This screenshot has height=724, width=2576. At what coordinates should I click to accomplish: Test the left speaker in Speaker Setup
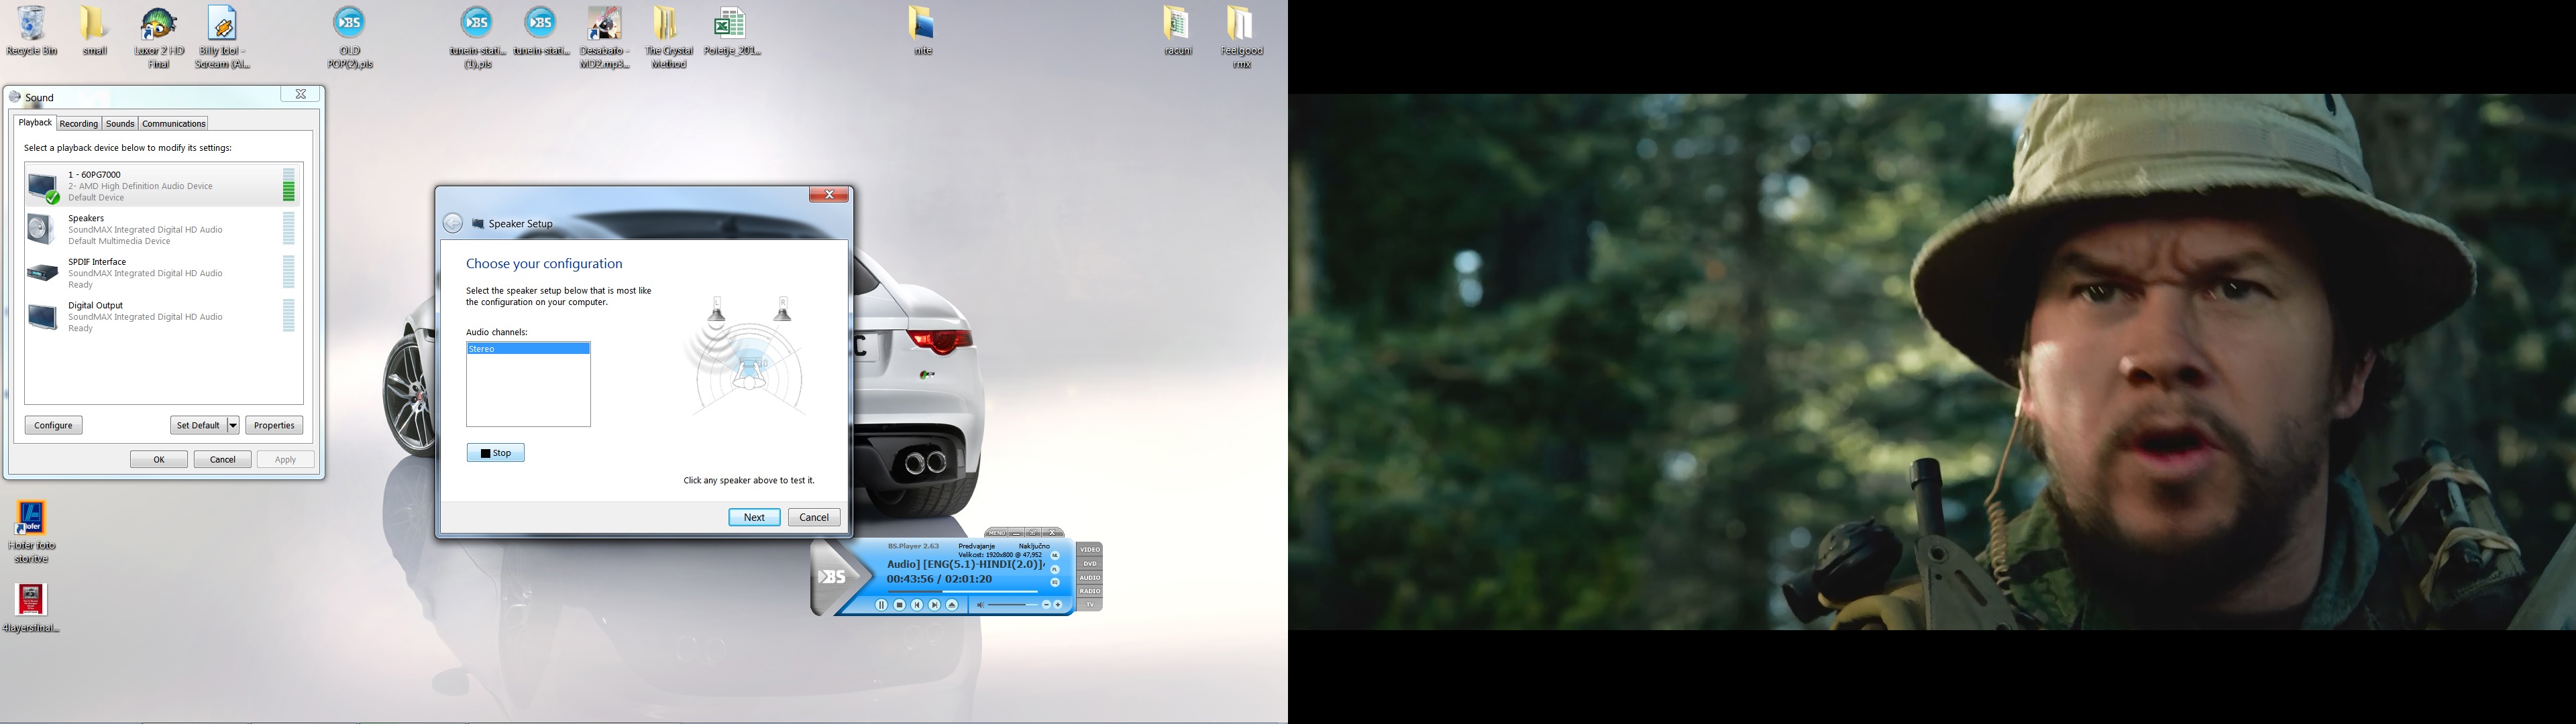[x=717, y=309]
